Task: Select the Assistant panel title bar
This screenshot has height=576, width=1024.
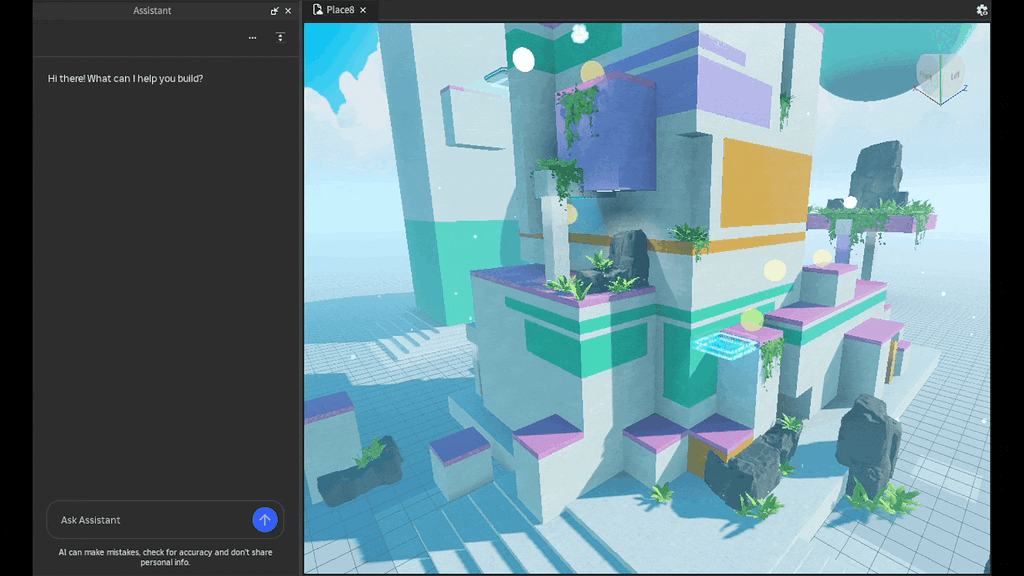Action: (152, 10)
